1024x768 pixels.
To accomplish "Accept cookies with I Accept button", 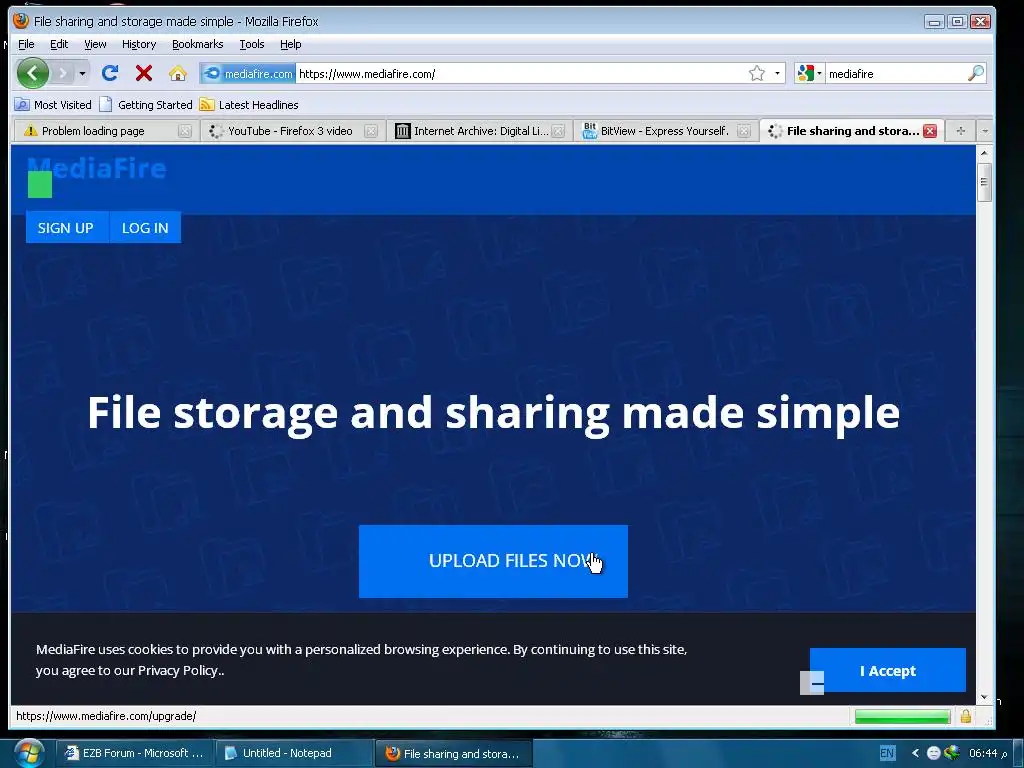I will (888, 670).
